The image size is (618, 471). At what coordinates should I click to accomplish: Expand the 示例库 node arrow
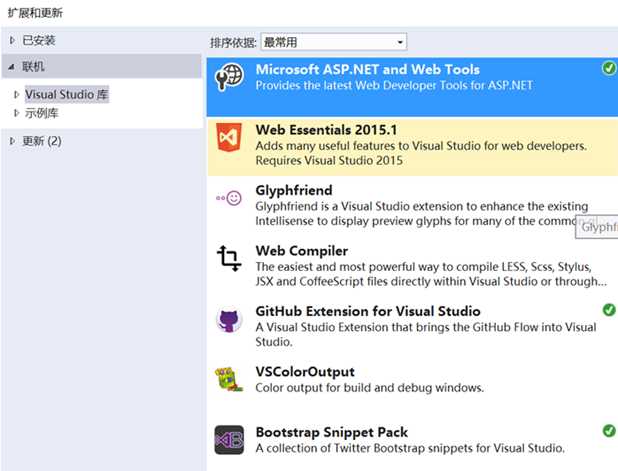click(16, 114)
